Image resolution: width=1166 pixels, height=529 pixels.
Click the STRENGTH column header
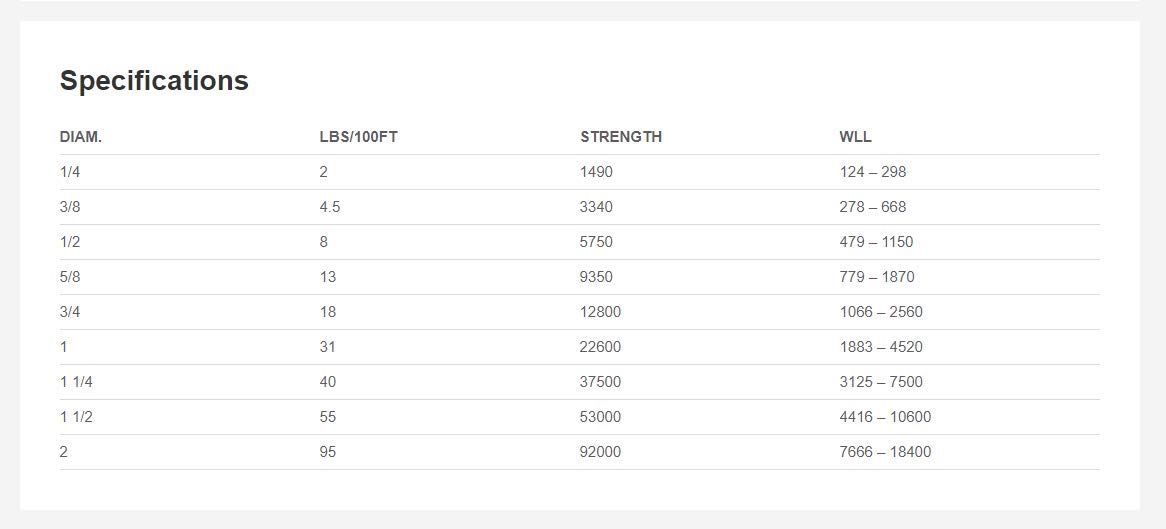(x=621, y=137)
